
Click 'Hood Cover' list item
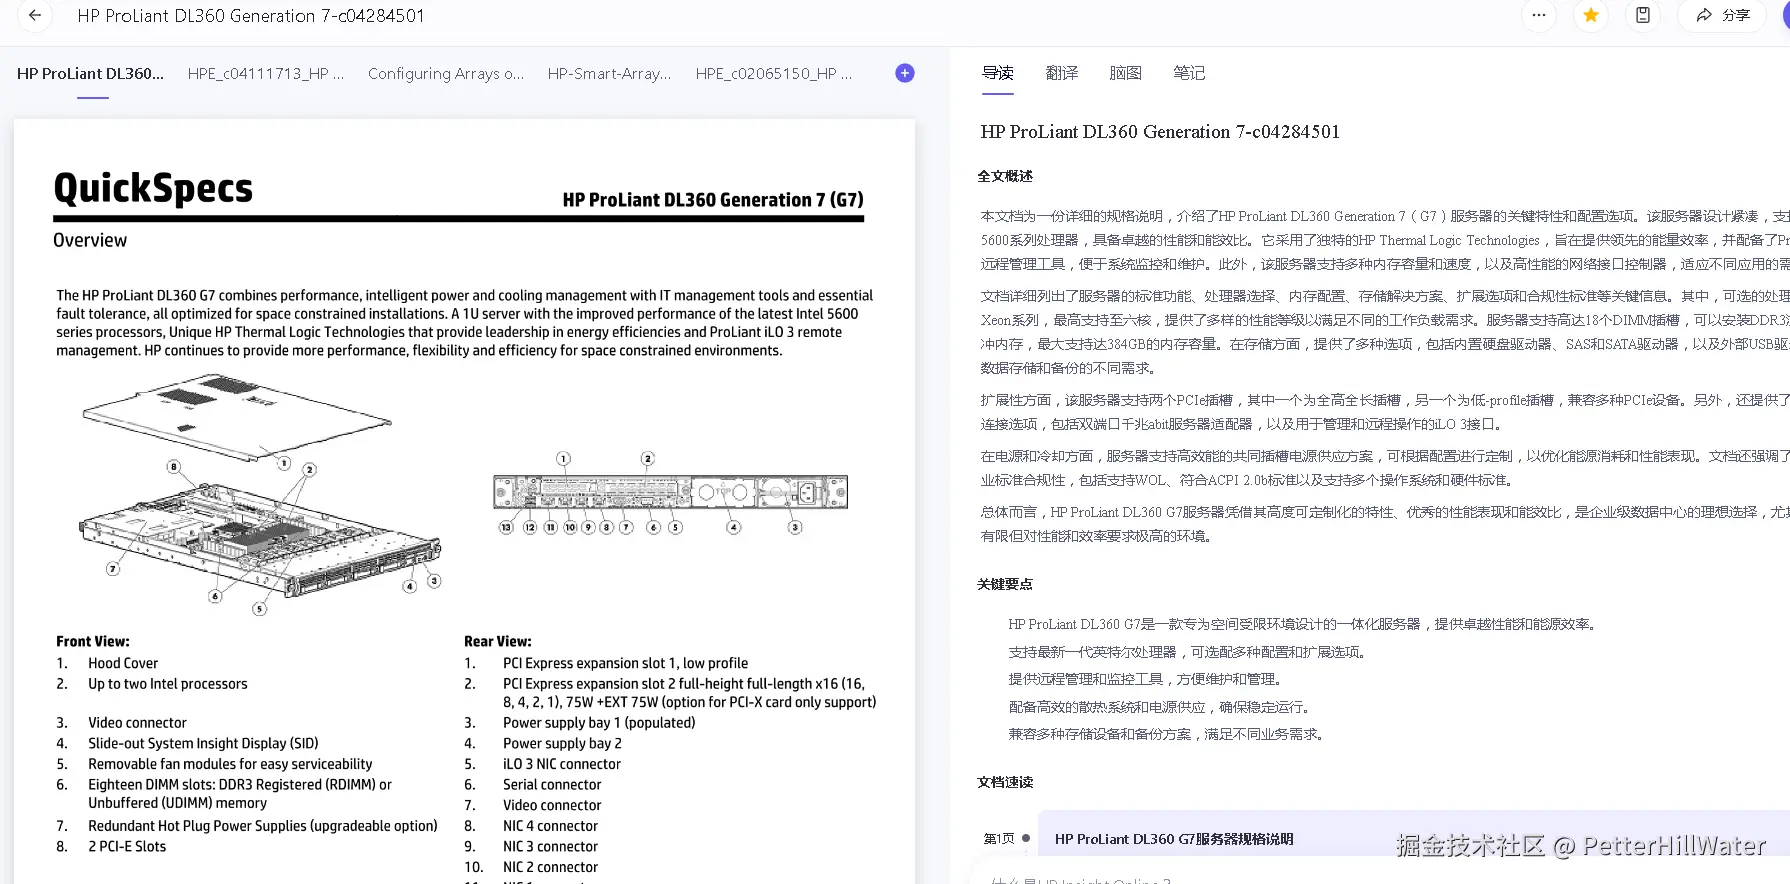123,663
